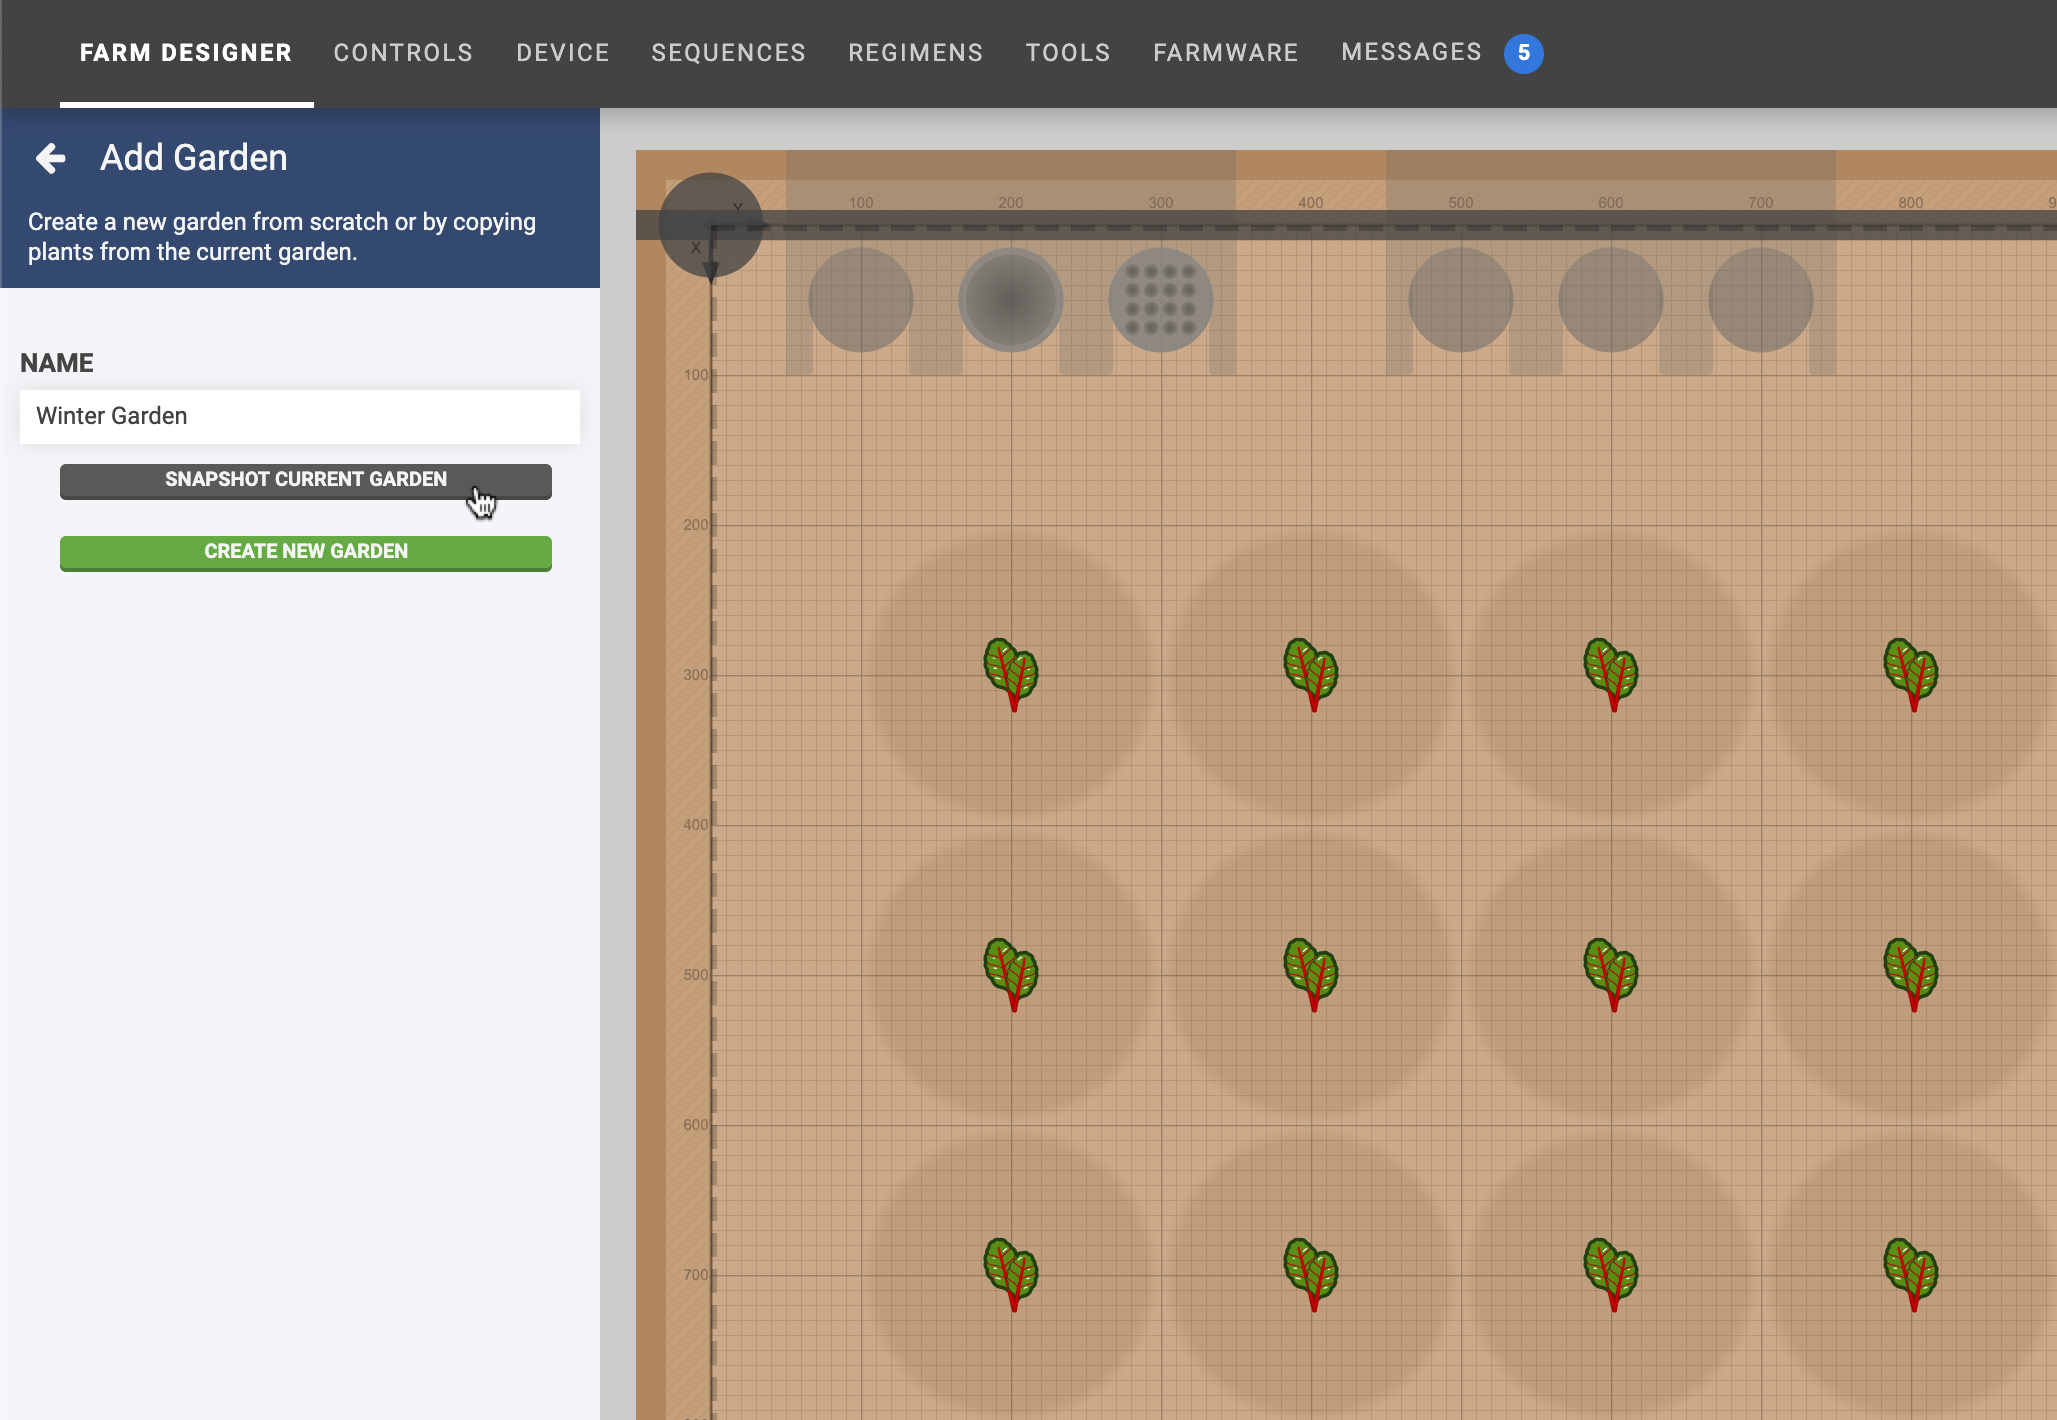Open the Controls tab
This screenshot has height=1420, width=2057.
pyautogui.click(x=403, y=53)
